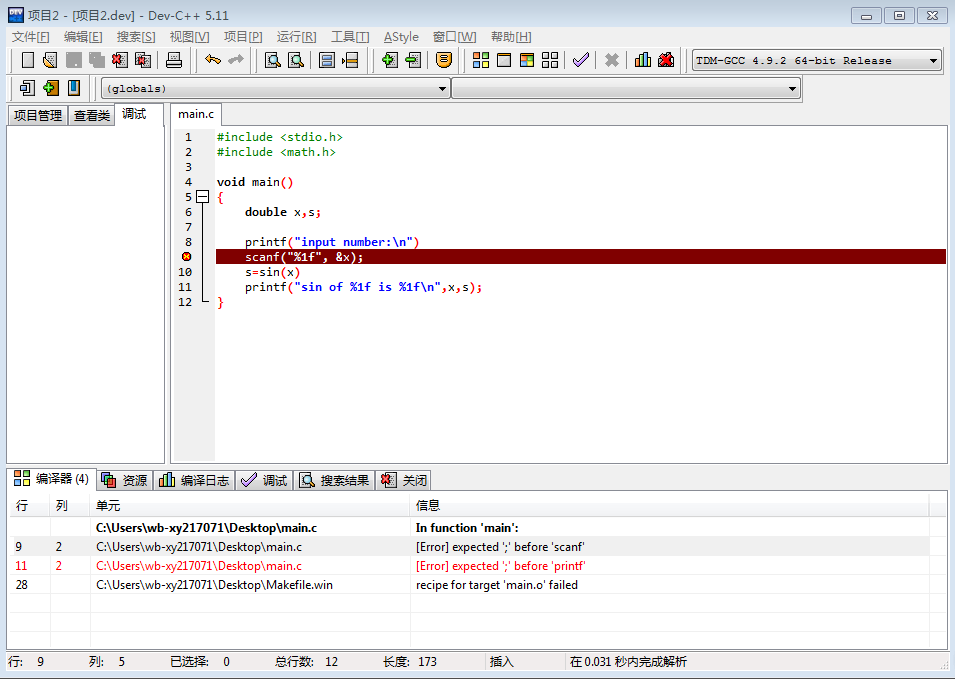This screenshot has width=955, height=679.
Task: Open Profile Analysis bar-chart icon
Action: click(x=643, y=60)
